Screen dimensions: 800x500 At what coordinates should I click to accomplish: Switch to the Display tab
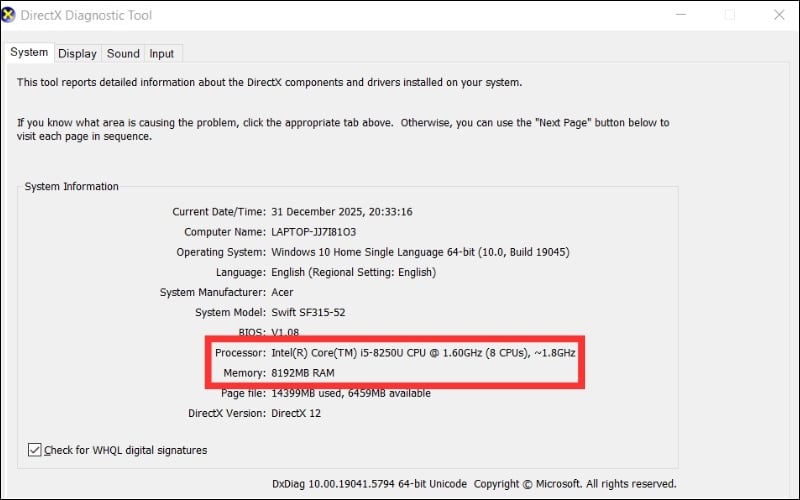click(77, 53)
